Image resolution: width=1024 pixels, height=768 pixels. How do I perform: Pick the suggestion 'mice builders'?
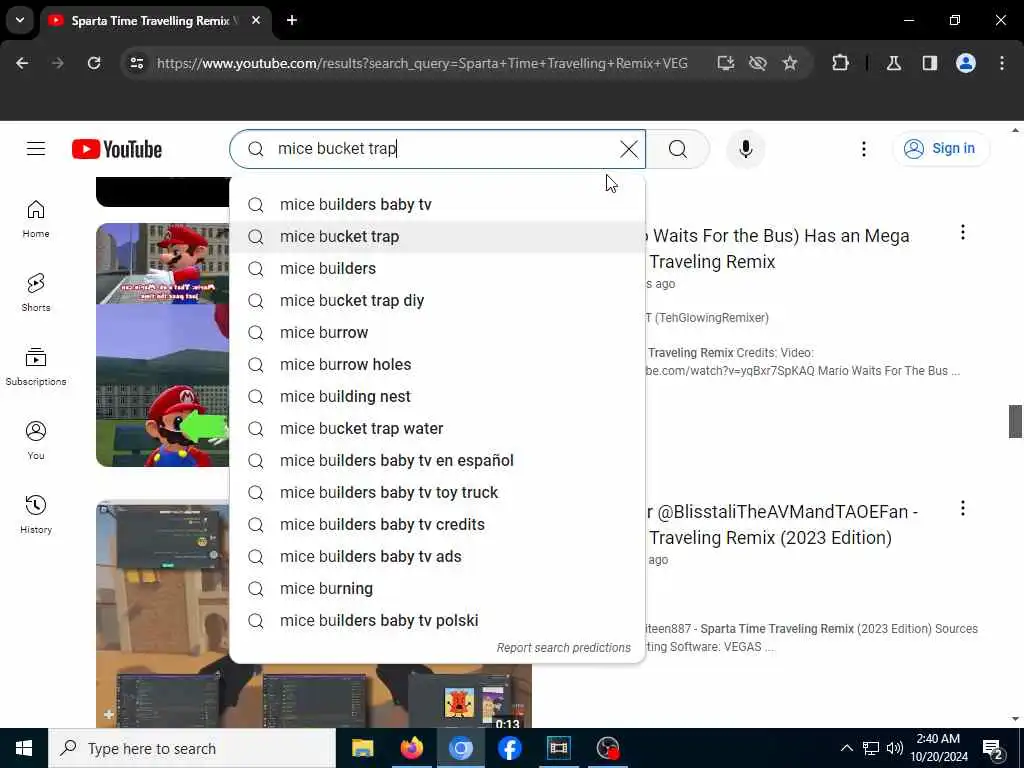point(438,268)
